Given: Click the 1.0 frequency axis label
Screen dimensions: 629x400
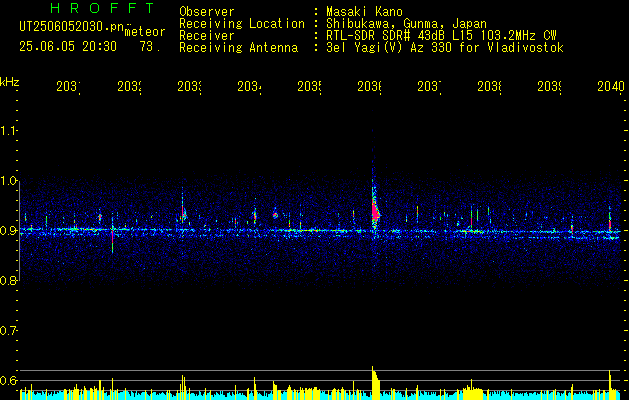Looking at the screenshot, I should coord(8,181).
